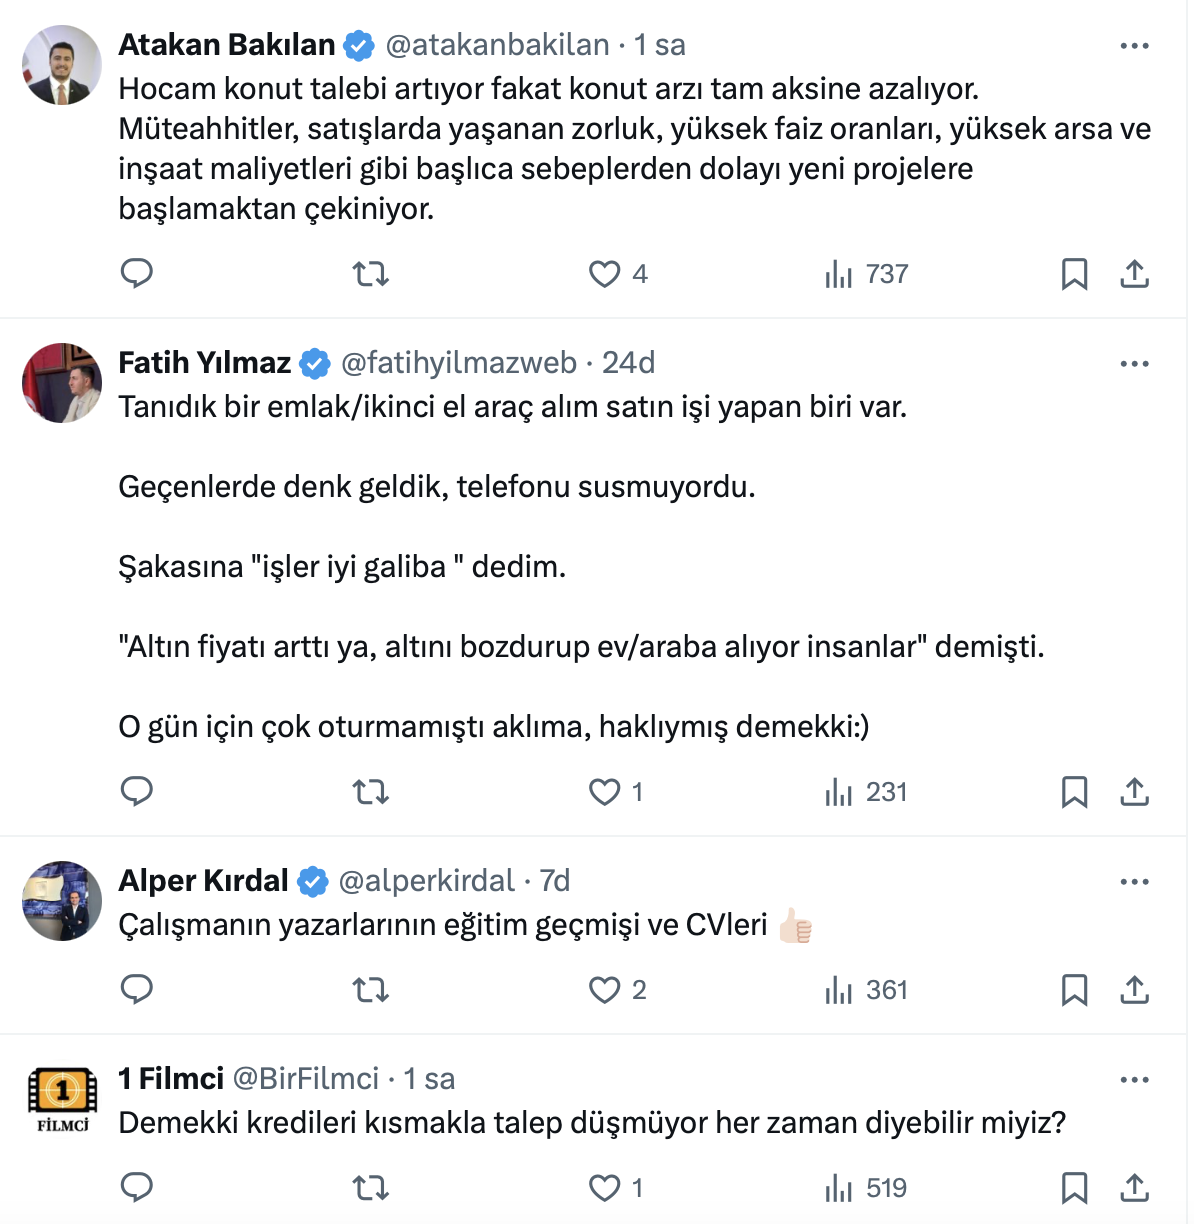Open more options on Fatih Yılmaz's tweet

pyautogui.click(x=1134, y=364)
